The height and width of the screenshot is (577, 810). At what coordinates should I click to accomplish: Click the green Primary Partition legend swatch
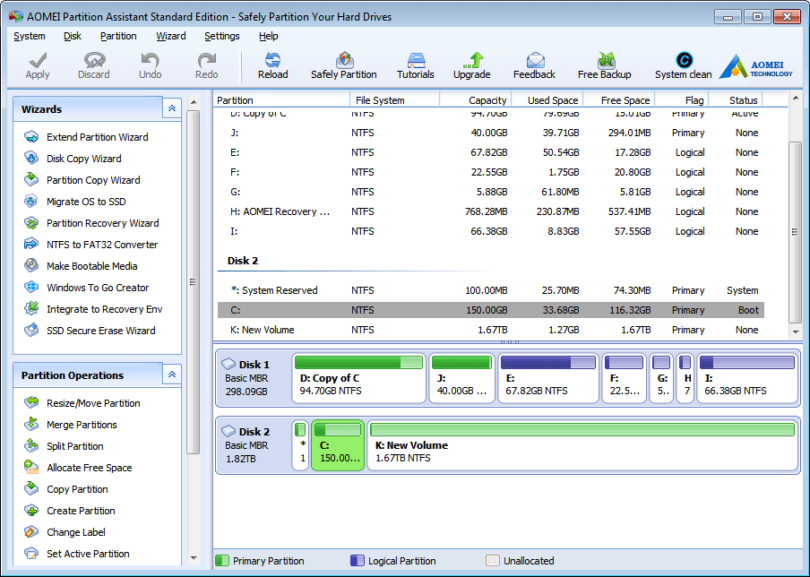point(224,561)
